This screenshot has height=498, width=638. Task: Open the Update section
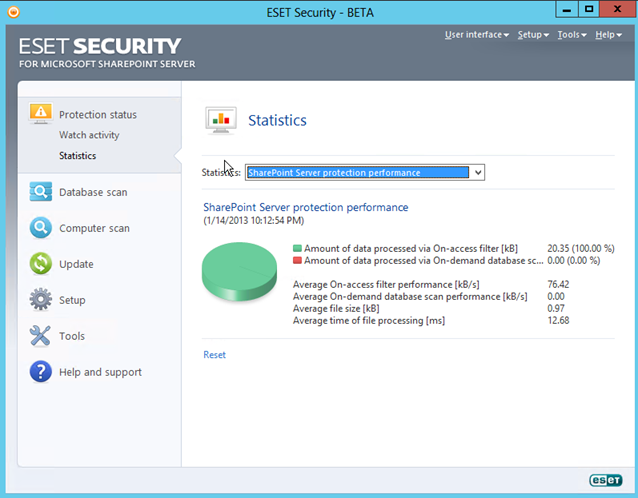point(76,264)
